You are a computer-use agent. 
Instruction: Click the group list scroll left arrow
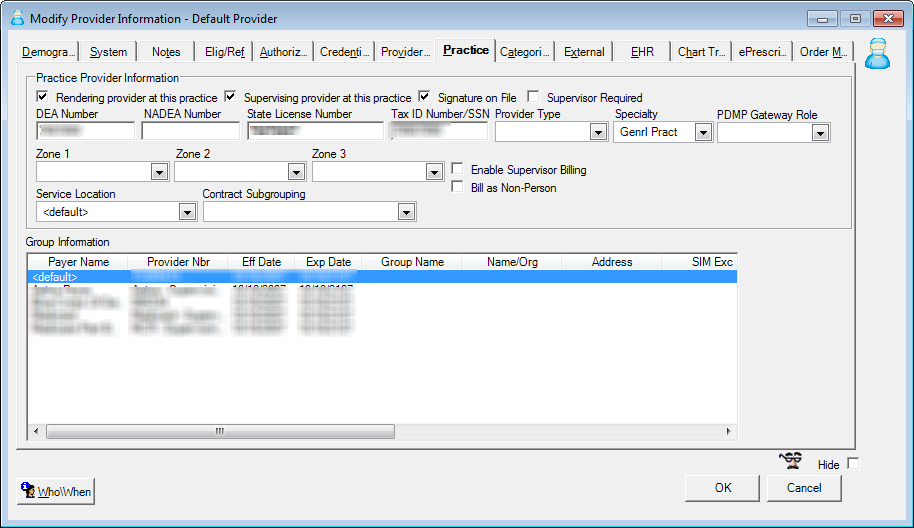[x=36, y=431]
